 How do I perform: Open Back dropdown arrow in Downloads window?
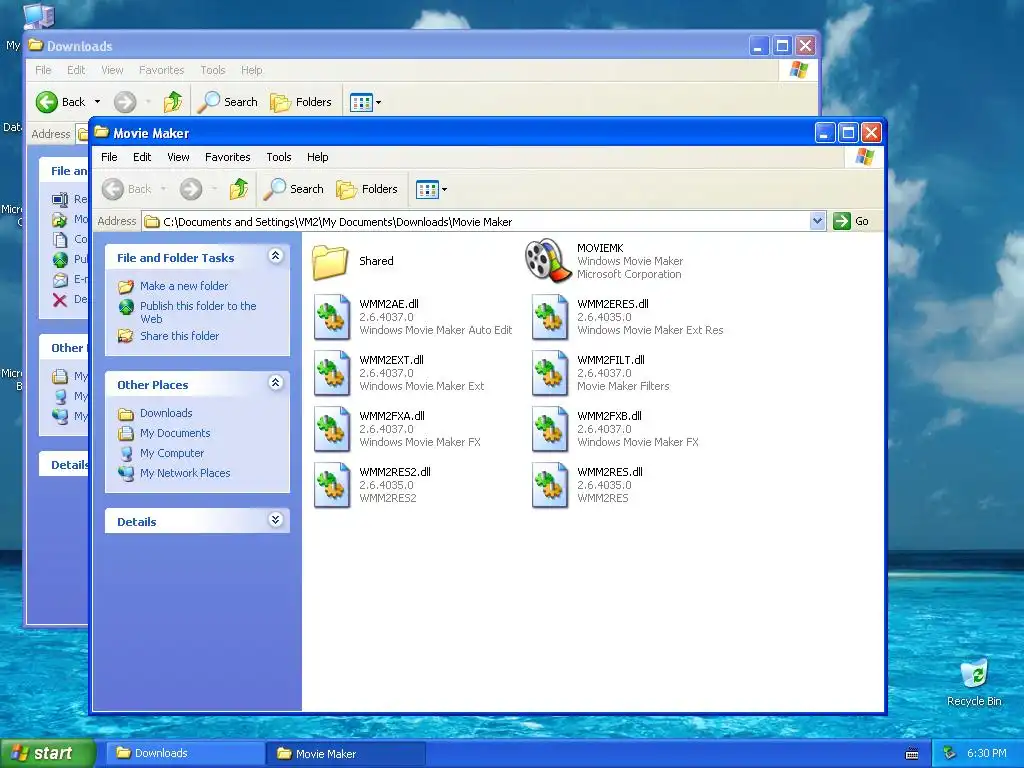(x=97, y=102)
